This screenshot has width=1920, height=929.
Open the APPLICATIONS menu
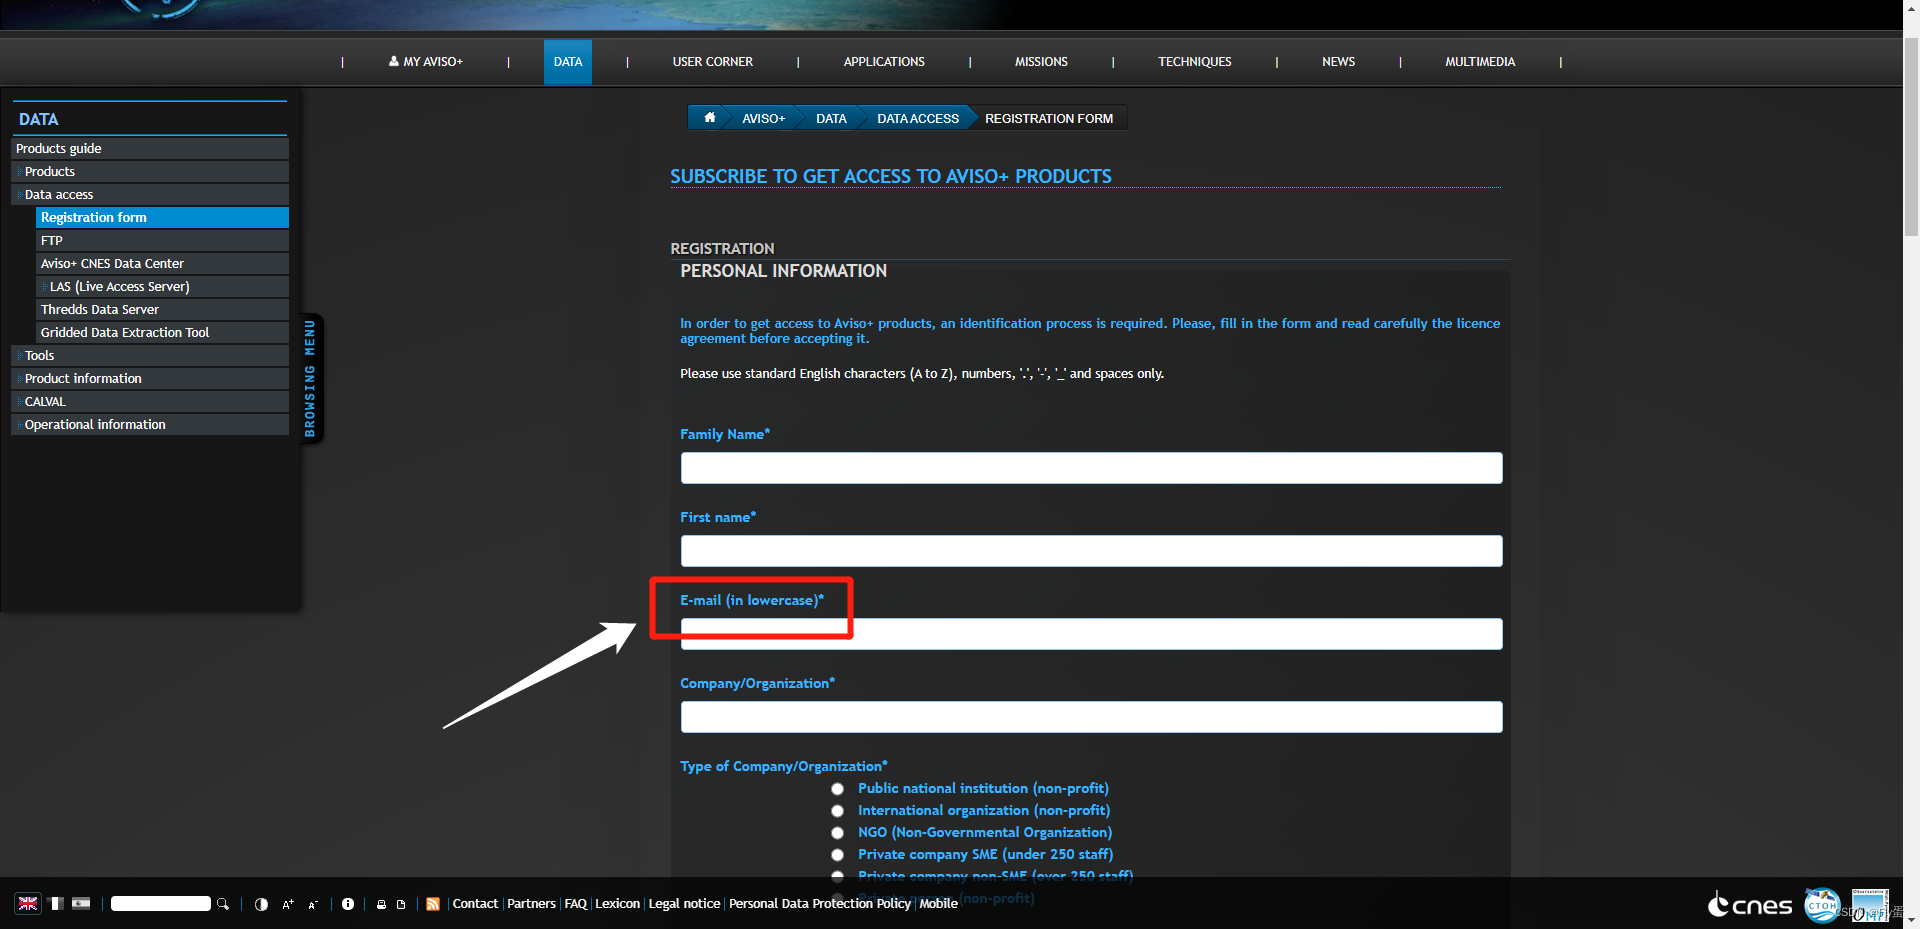pos(884,62)
